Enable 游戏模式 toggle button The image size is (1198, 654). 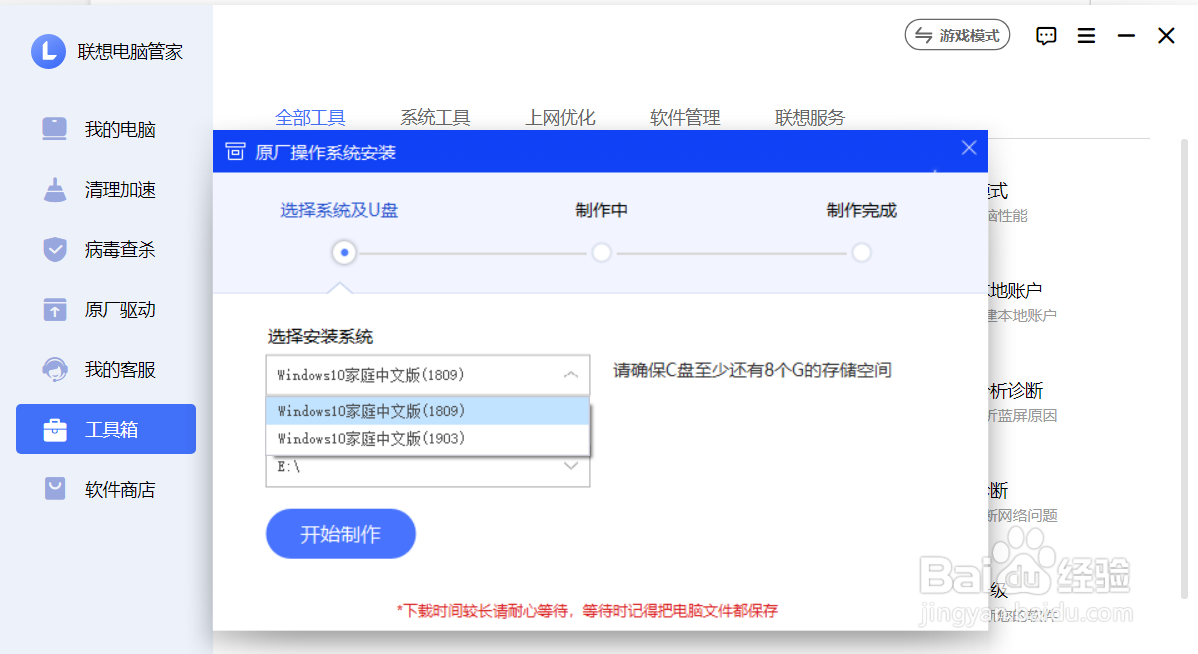click(x=957, y=35)
